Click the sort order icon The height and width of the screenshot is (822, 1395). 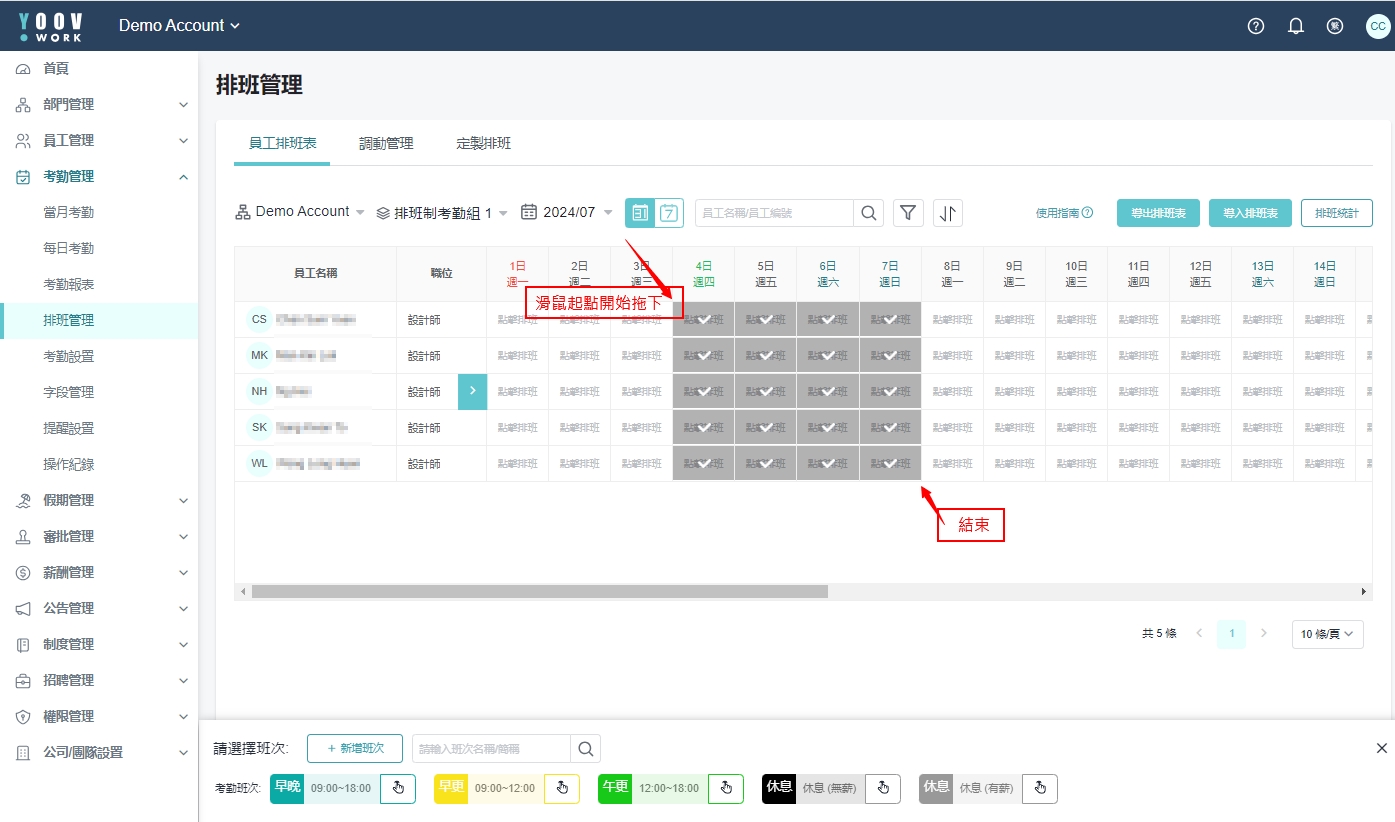point(948,213)
